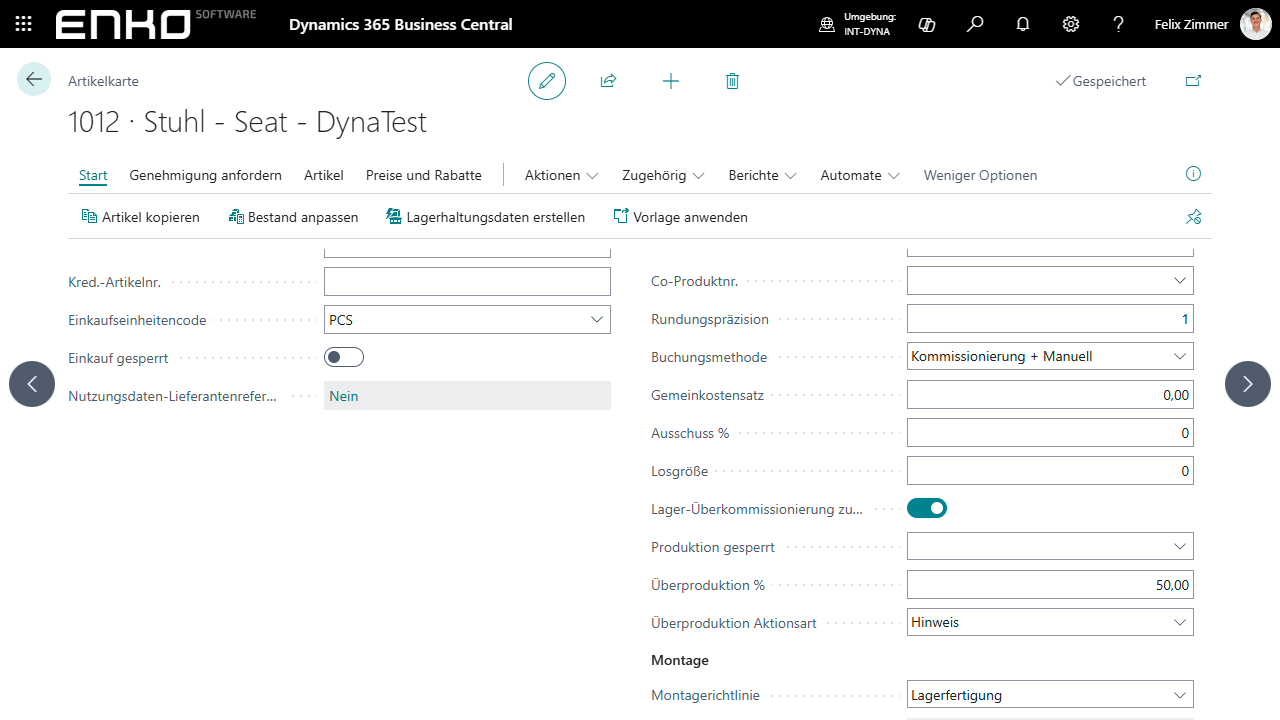Click the notification bell icon

tap(1023, 24)
